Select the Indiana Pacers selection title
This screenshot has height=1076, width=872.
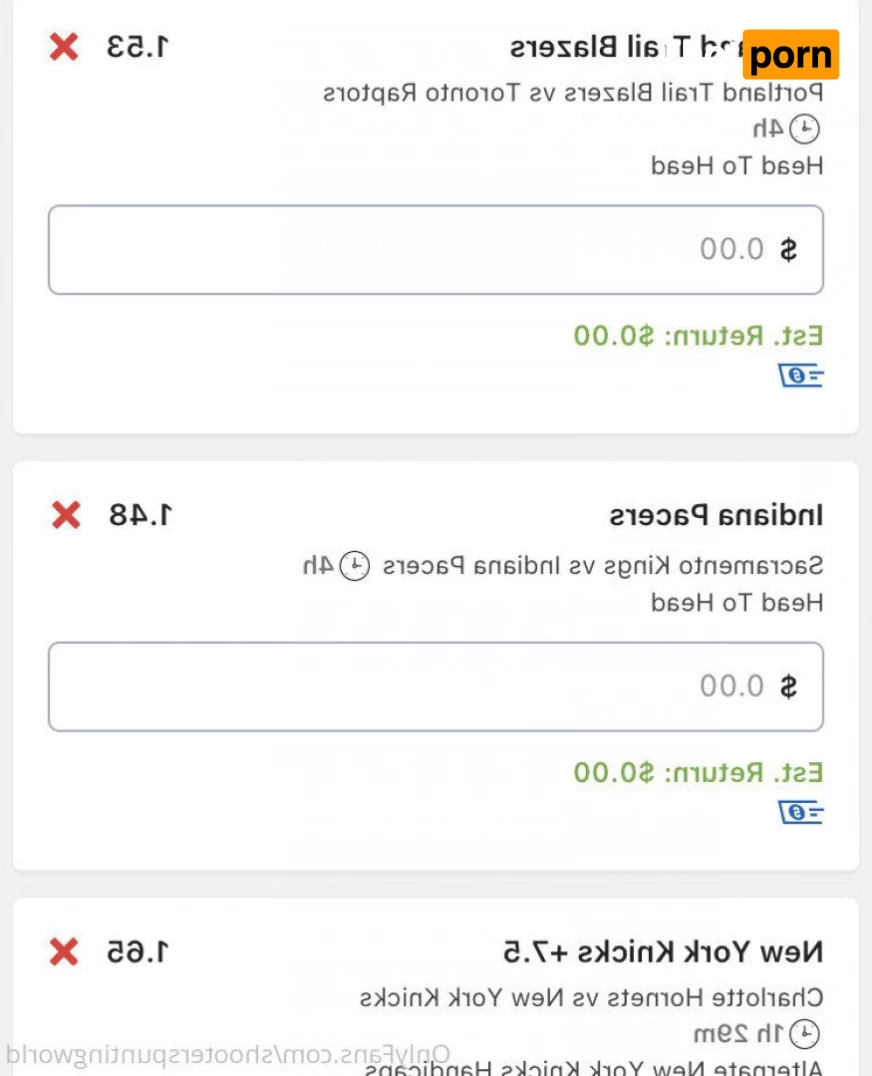pyautogui.click(x=716, y=516)
